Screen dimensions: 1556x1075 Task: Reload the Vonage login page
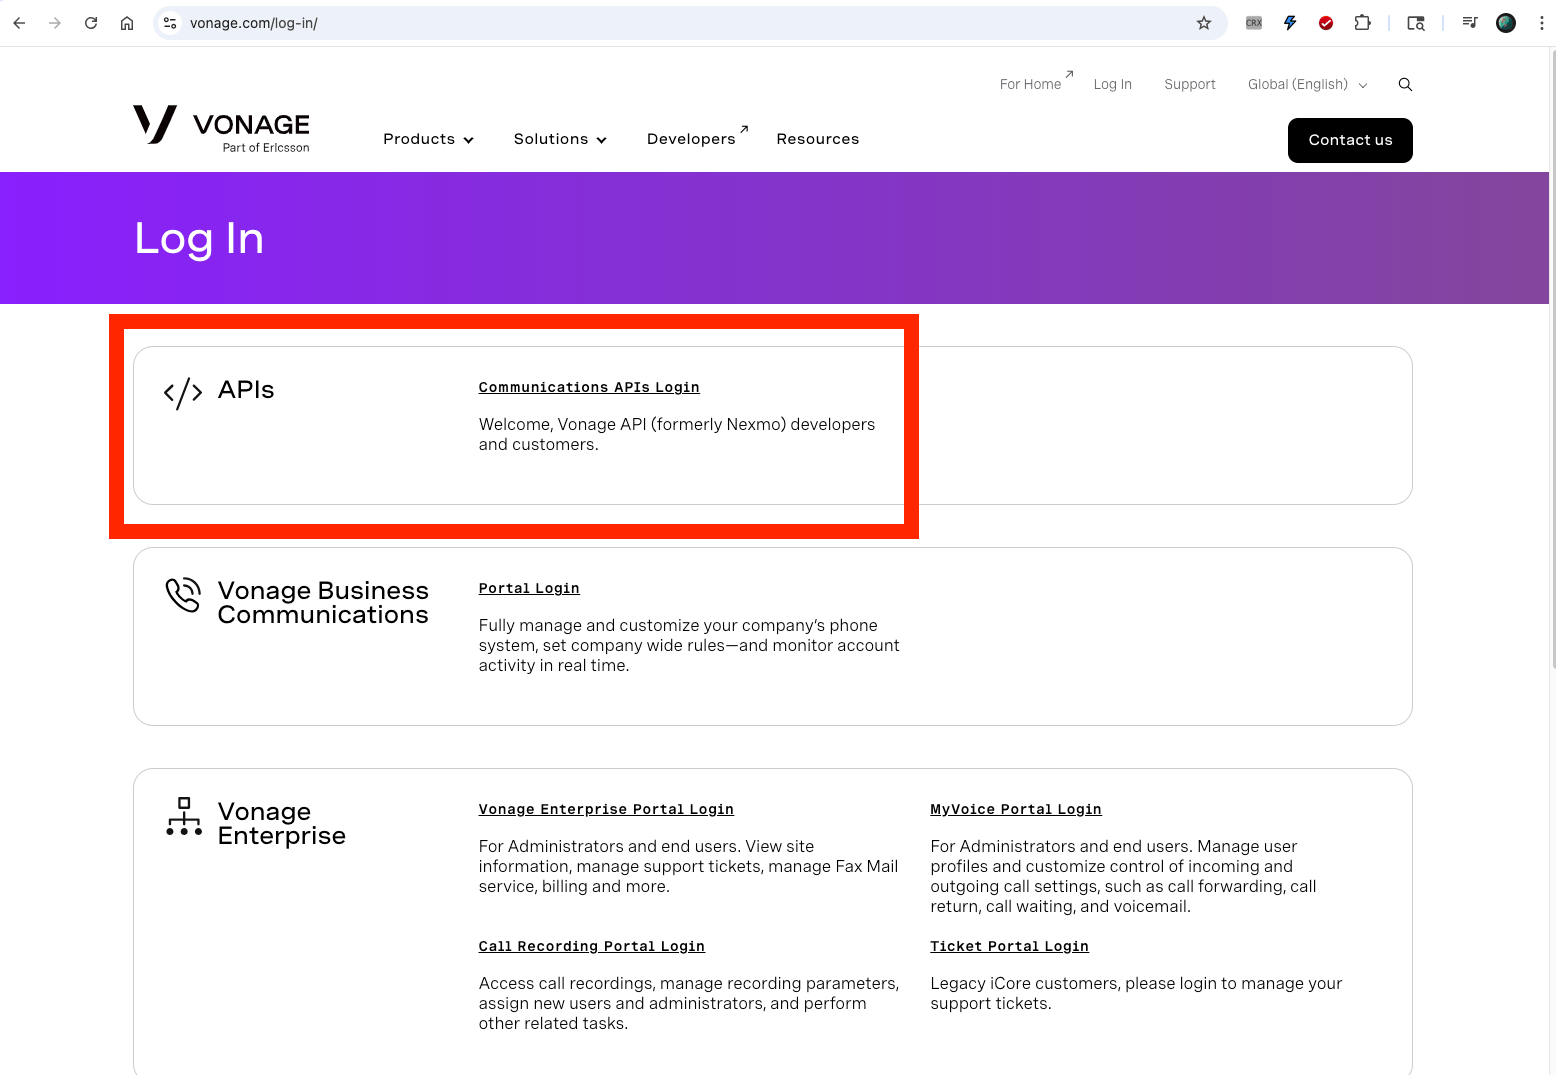tap(91, 23)
